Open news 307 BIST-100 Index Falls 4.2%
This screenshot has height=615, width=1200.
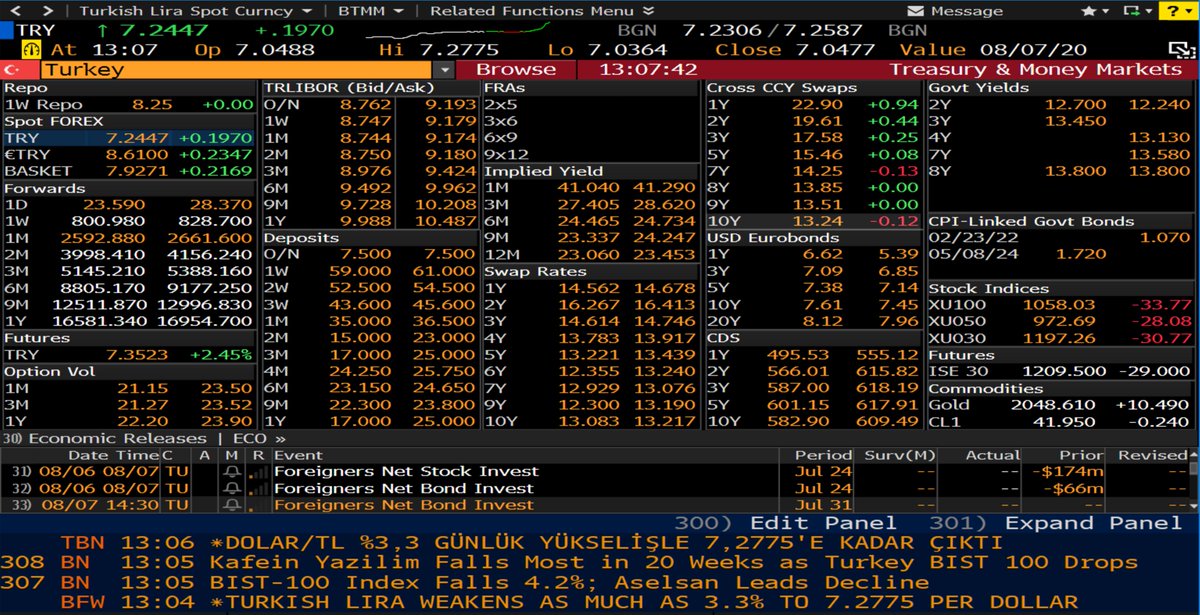coord(465,582)
